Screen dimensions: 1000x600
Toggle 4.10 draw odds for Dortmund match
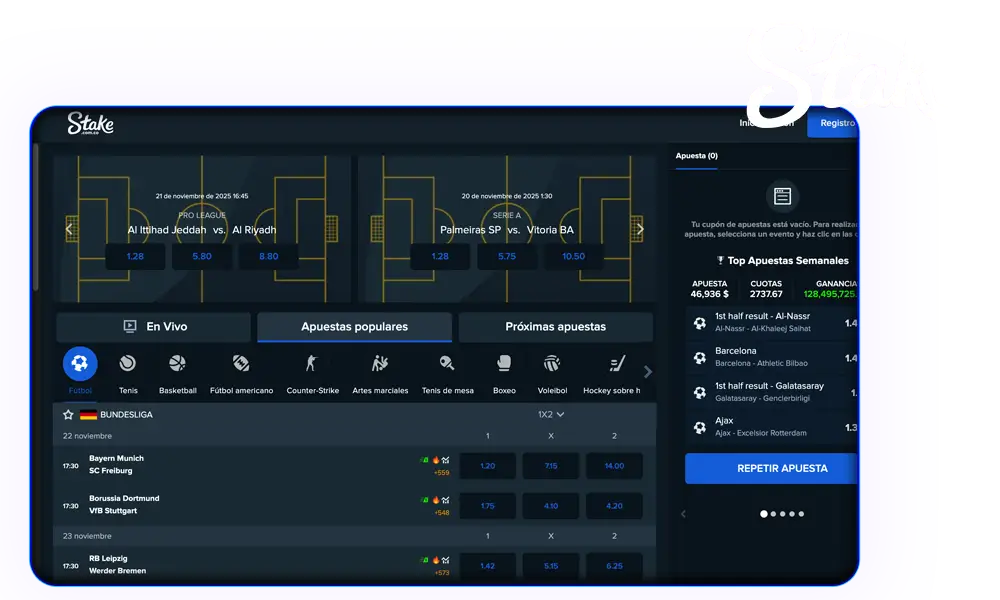(551, 506)
